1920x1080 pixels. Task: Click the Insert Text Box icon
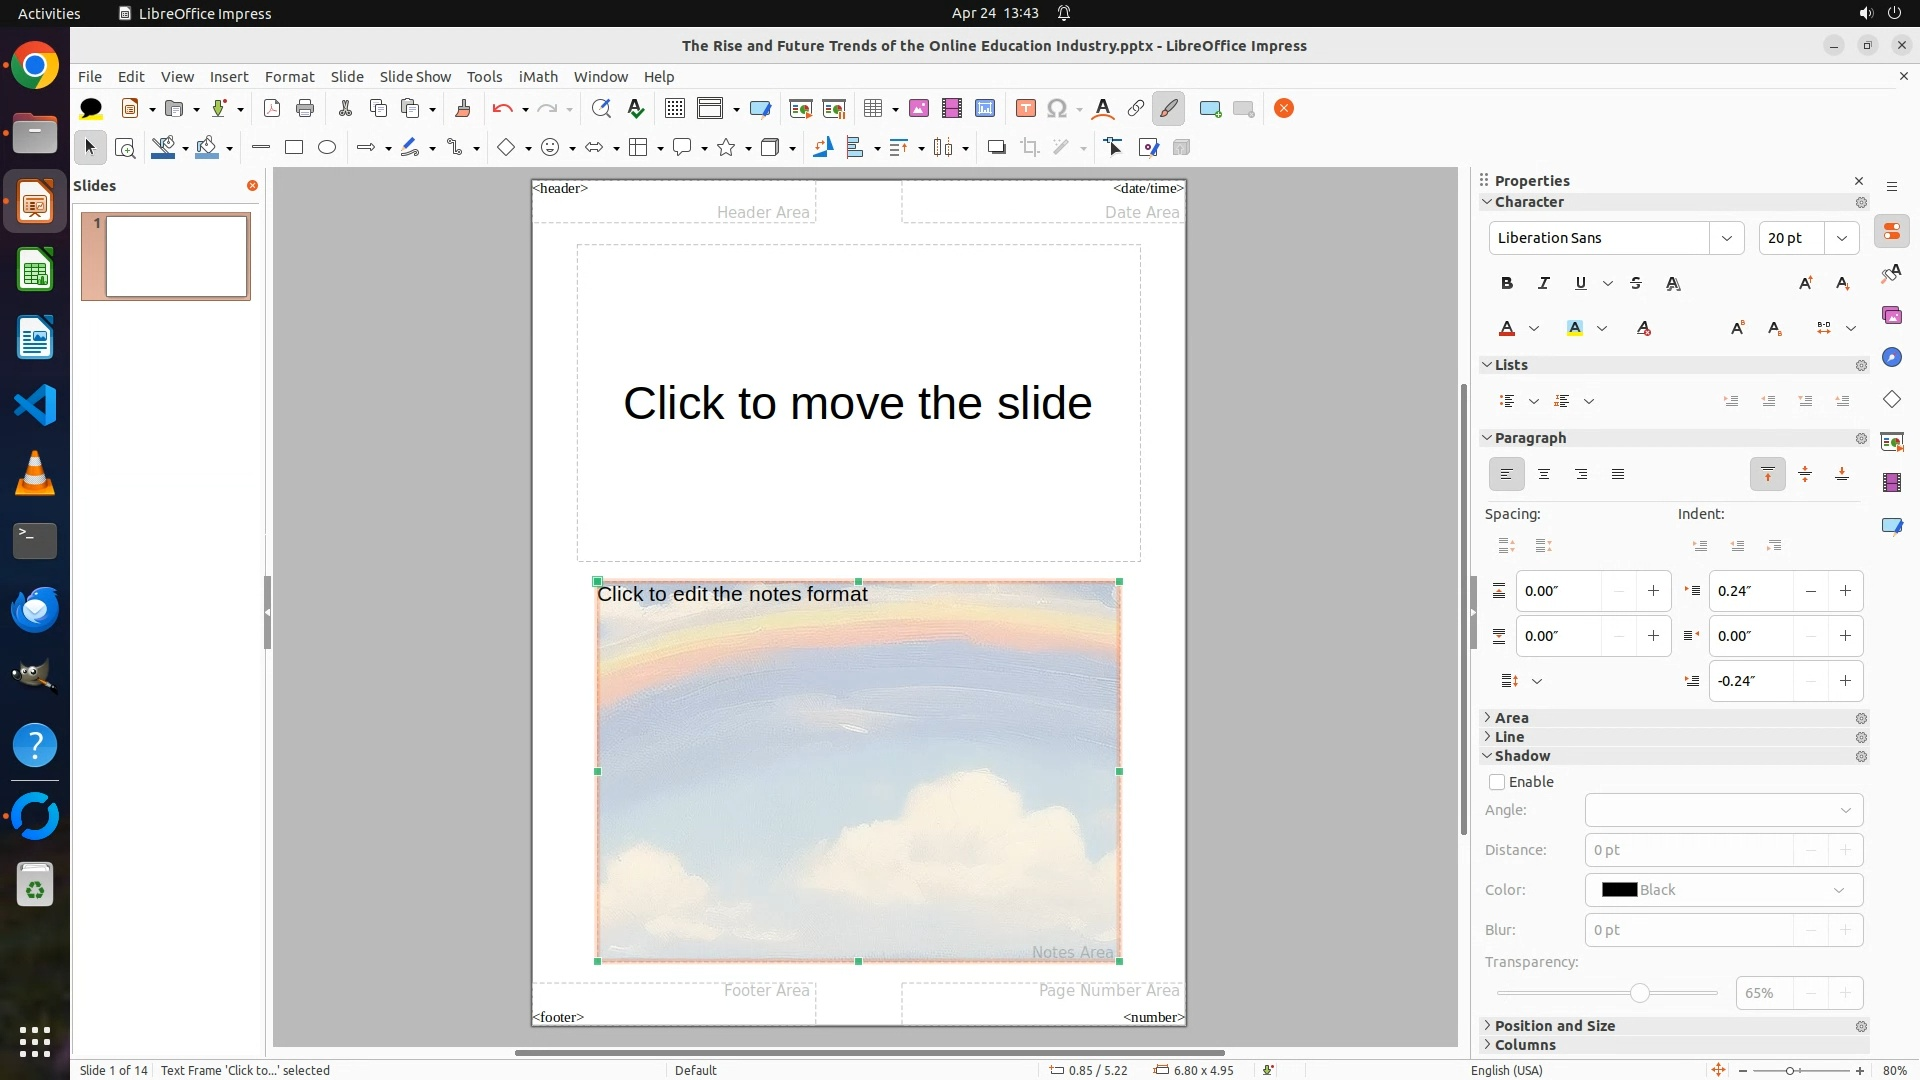pyautogui.click(x=1025, y=109)
